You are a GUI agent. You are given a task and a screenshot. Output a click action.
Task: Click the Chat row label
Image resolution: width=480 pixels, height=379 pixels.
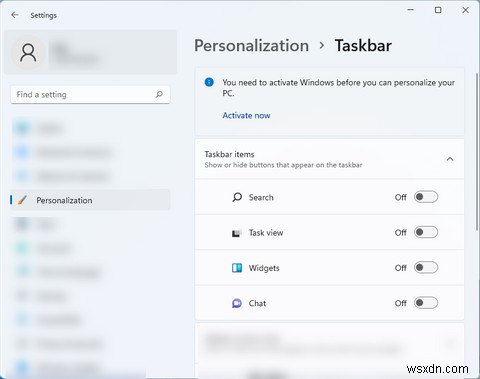(x=257, y=303)
